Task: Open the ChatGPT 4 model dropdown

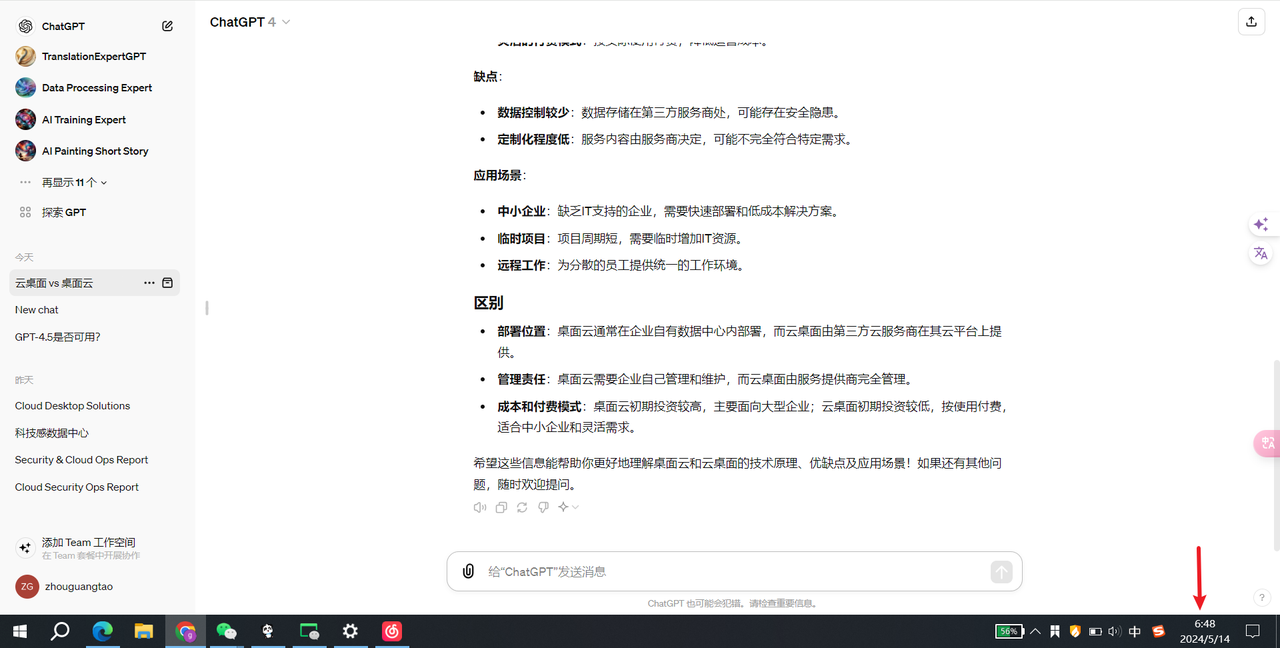Action: (249, 21)
